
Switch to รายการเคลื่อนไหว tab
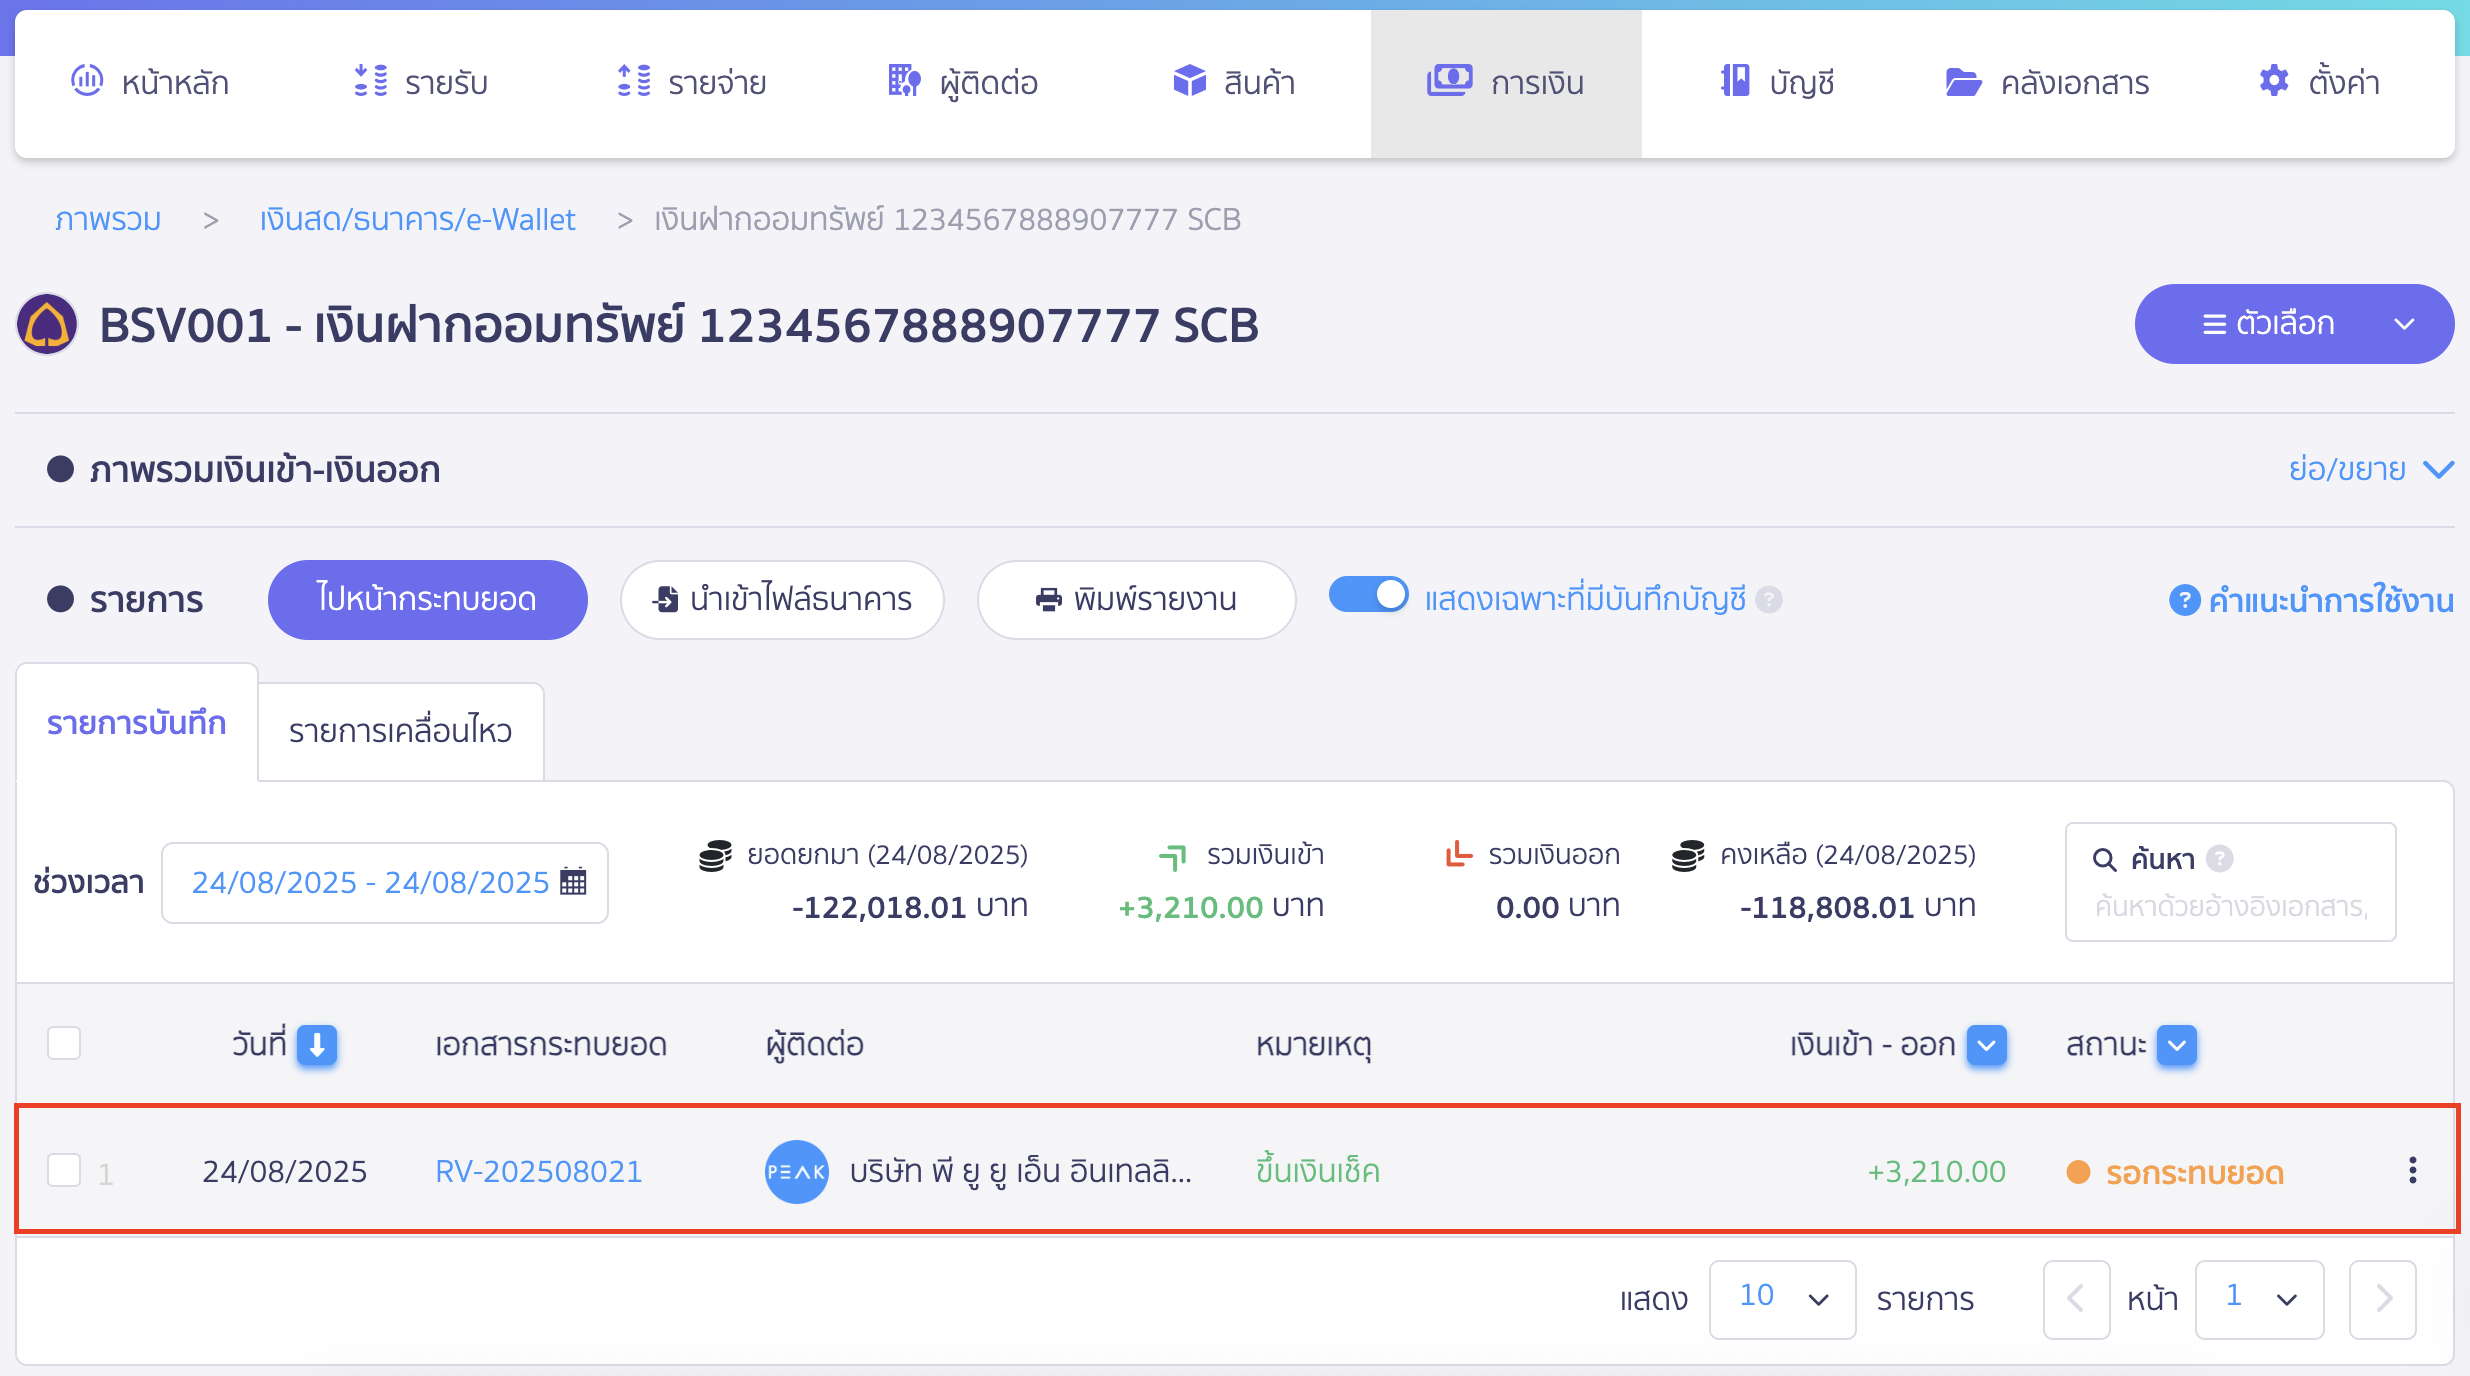tap(401, 731)
